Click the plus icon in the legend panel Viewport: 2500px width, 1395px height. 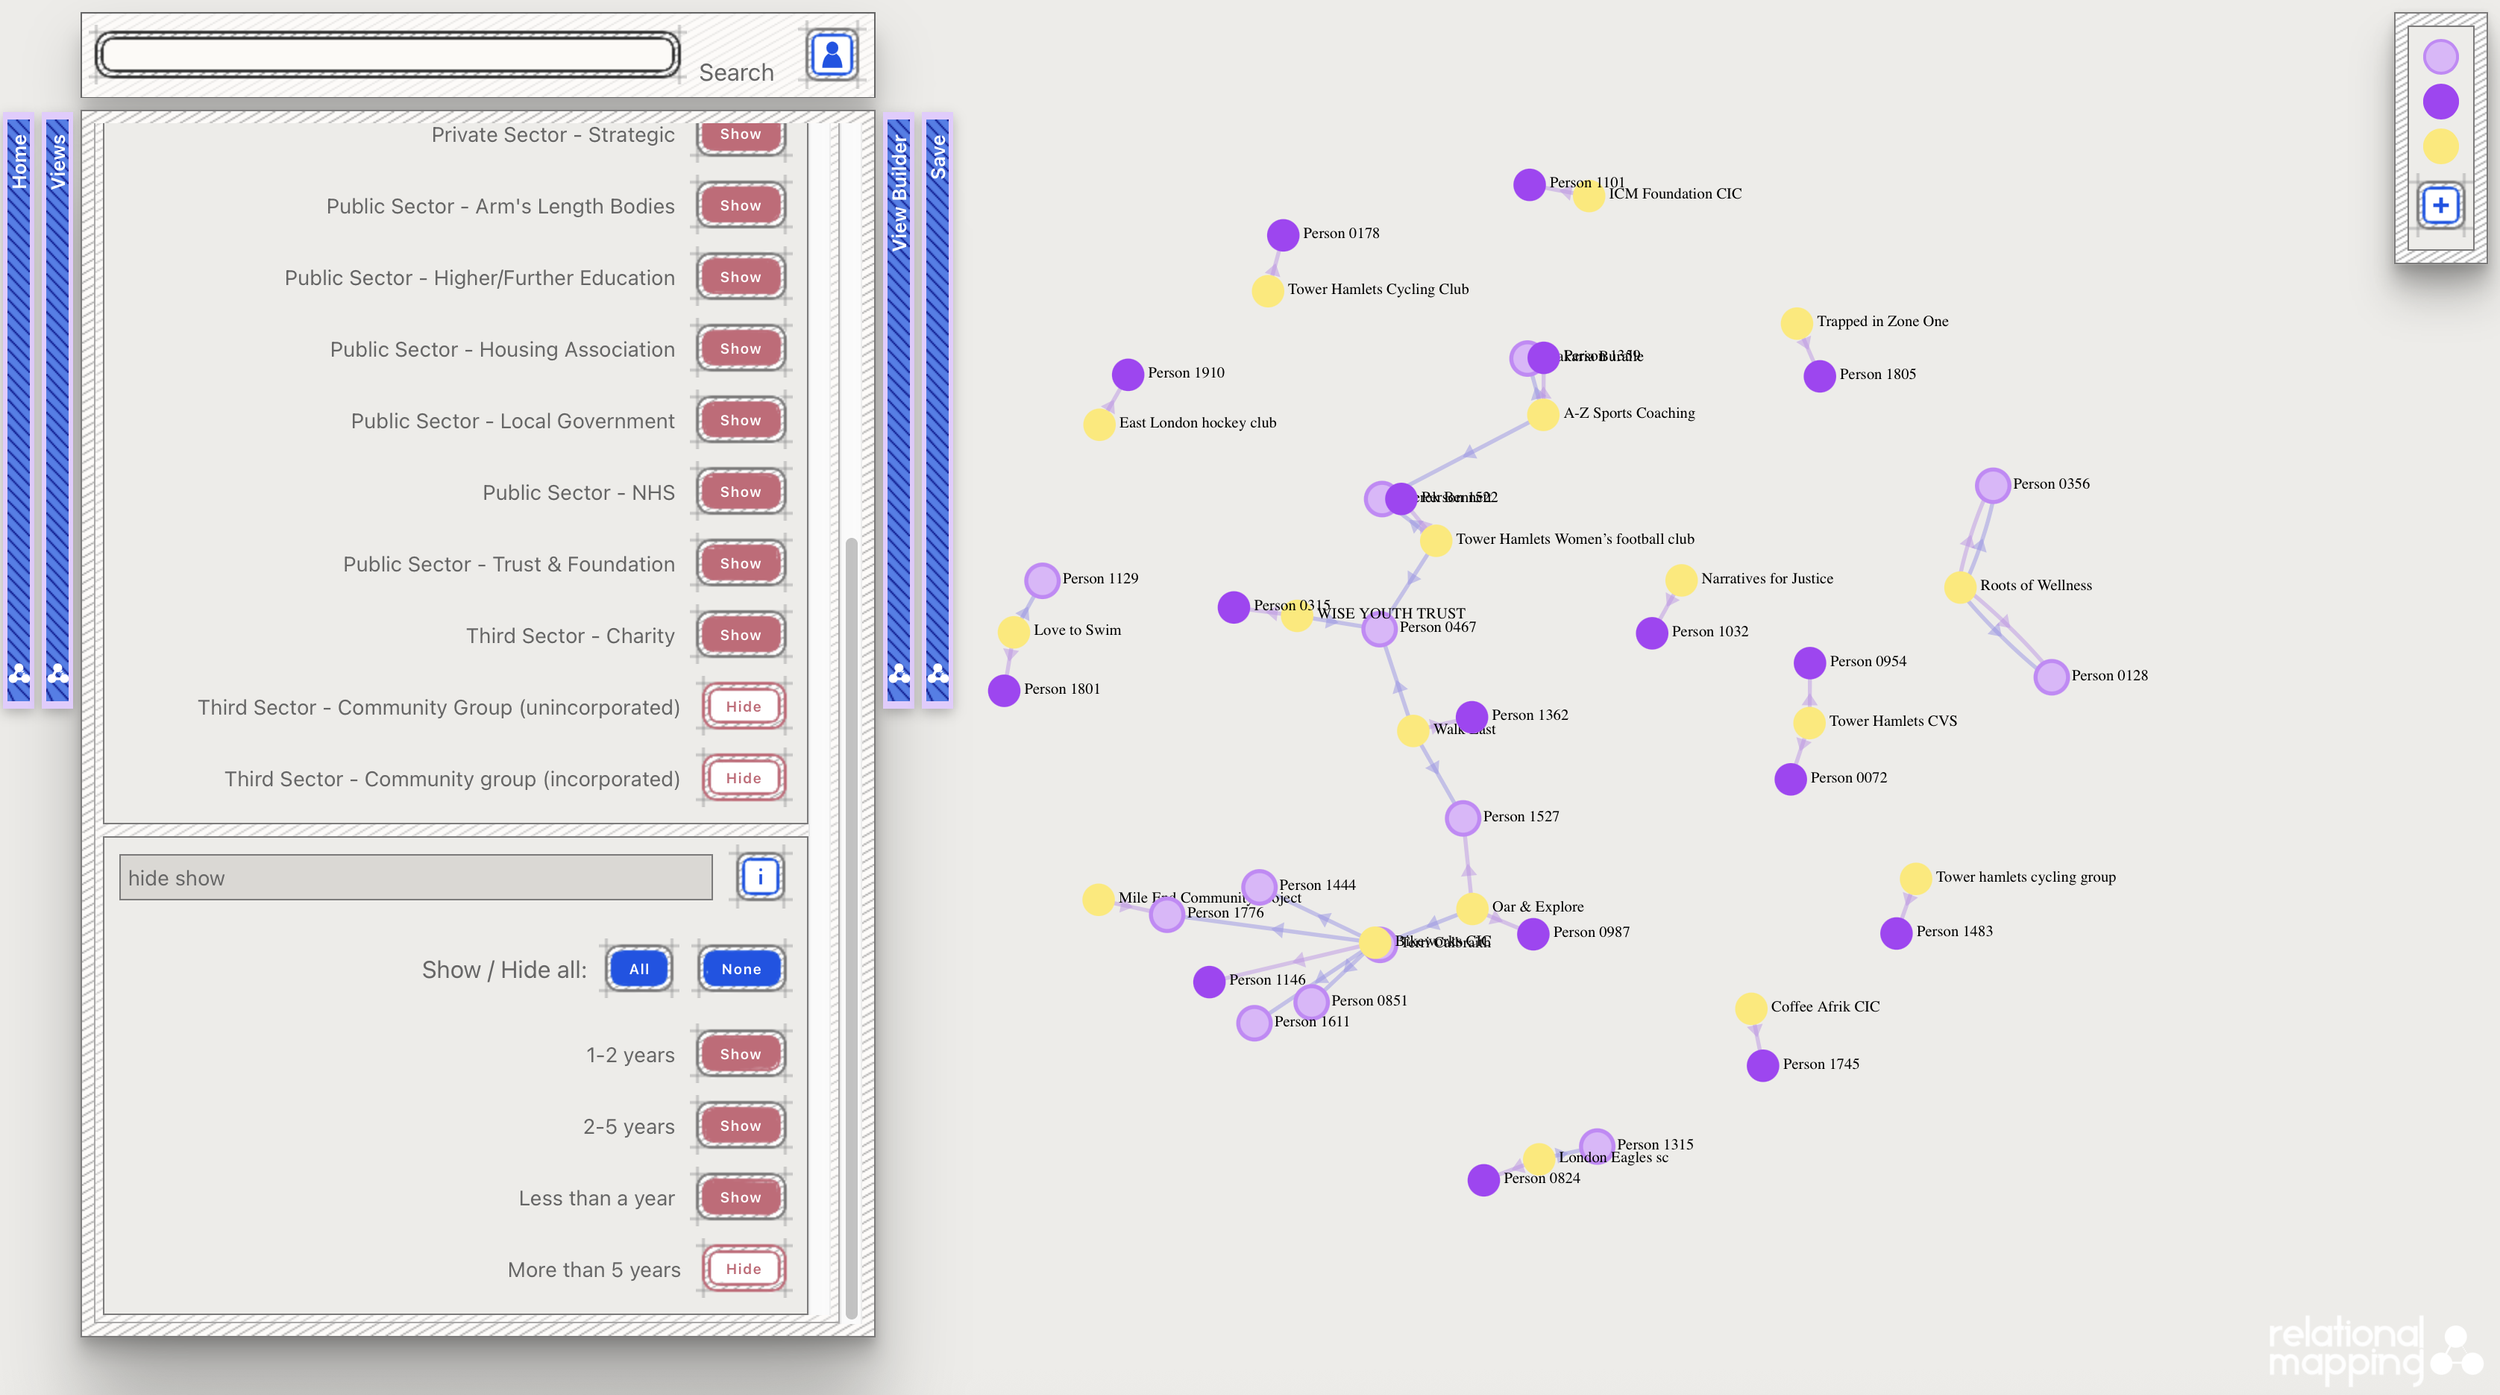click(2440, 206)
